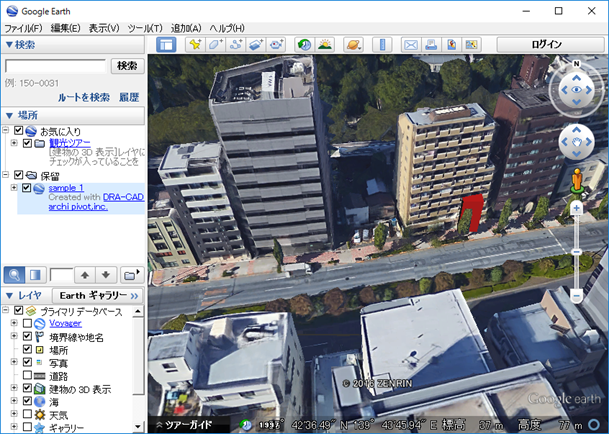Reset north with the N compass marker
The height and width of the screenshot is (434, 609).
point(577,64)
